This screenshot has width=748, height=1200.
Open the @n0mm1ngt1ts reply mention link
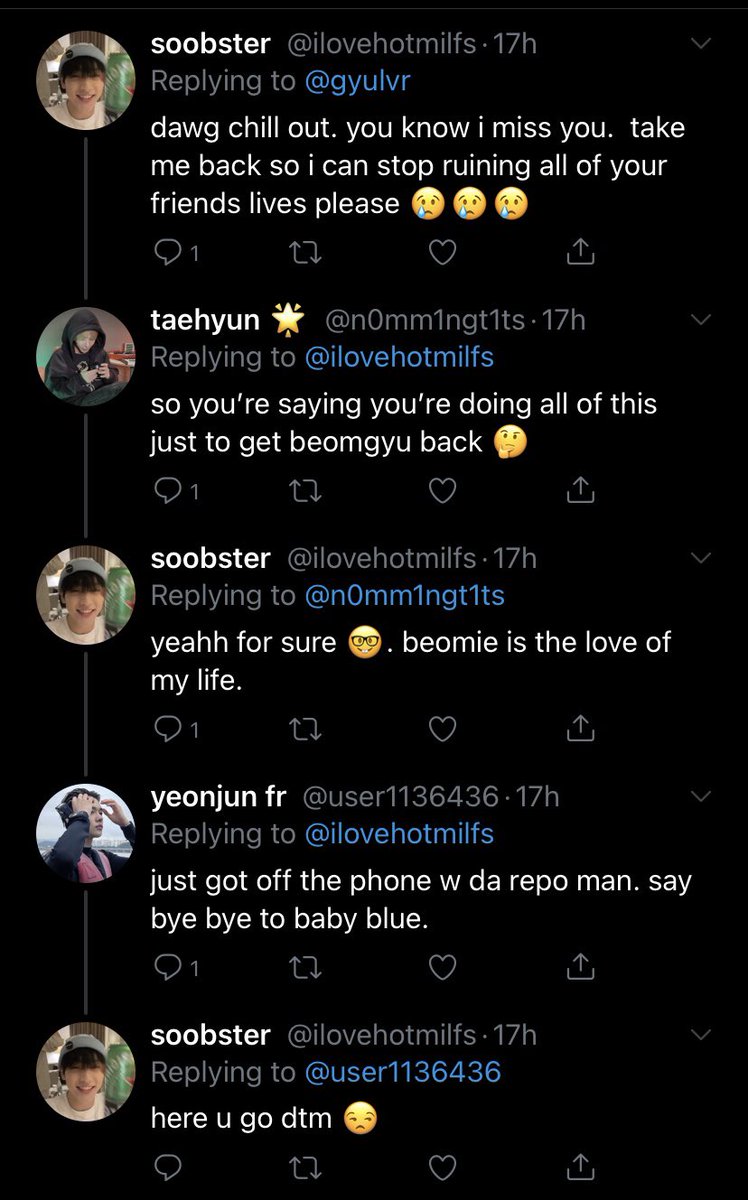click(x=404, y=595)
